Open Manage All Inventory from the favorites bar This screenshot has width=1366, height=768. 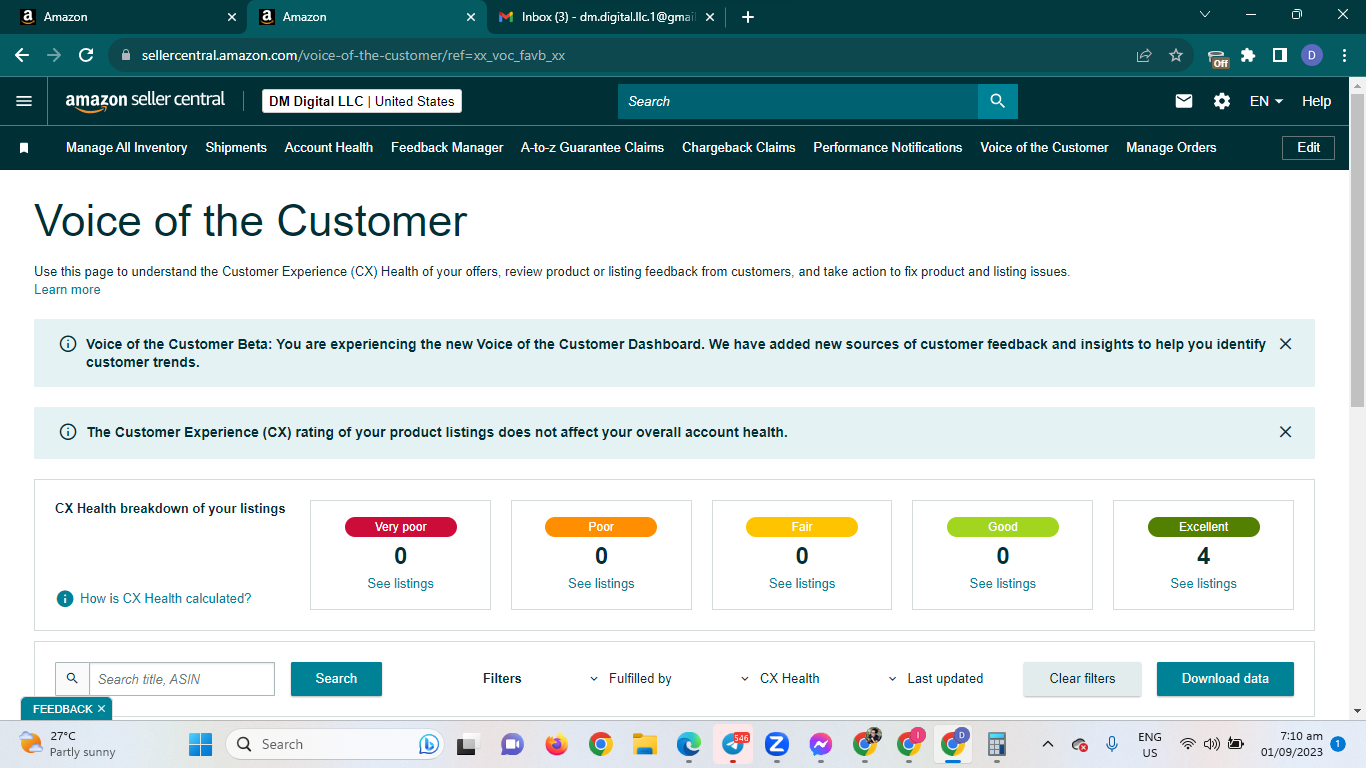(127, 148)
